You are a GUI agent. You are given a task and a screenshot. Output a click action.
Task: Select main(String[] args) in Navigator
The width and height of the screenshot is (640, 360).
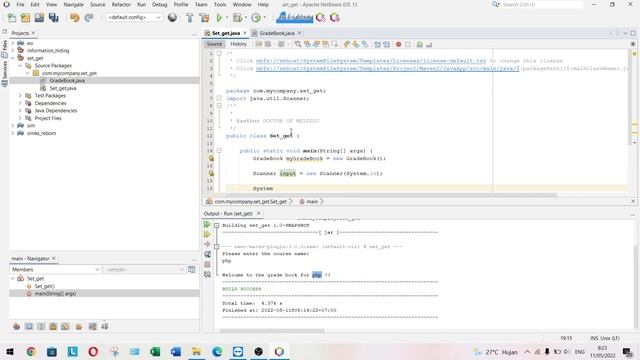[55, 293]
